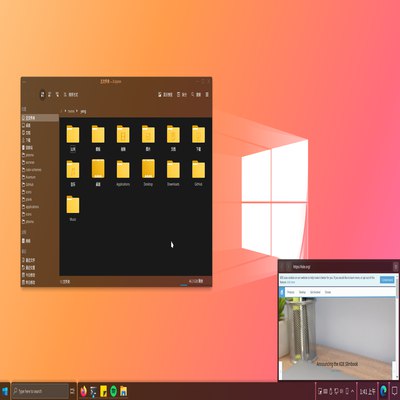400x400 pixels.
Task: Click the 'home' breadcrumb in Dolphin path bar
Action: 71,111
